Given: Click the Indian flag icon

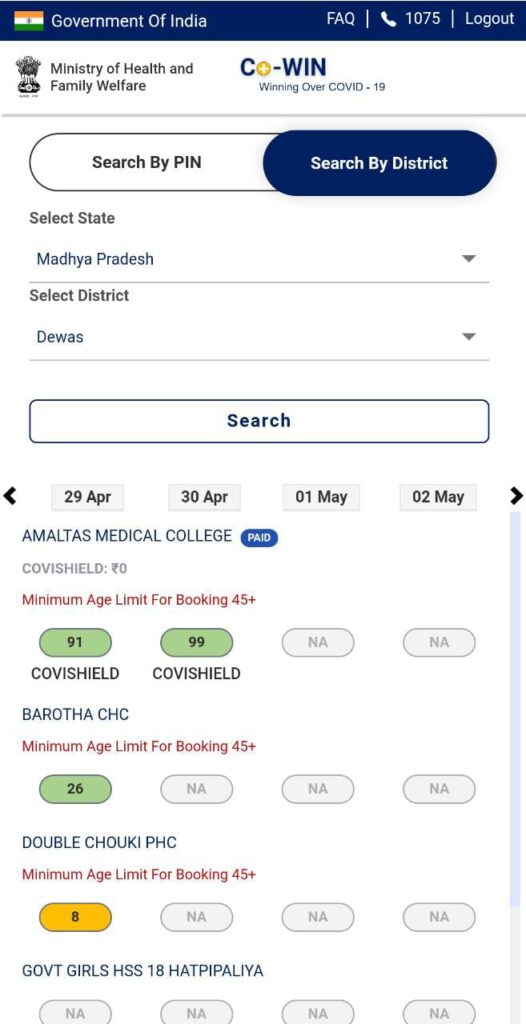Looking at the screenshot, I should [x=28, y=20].
